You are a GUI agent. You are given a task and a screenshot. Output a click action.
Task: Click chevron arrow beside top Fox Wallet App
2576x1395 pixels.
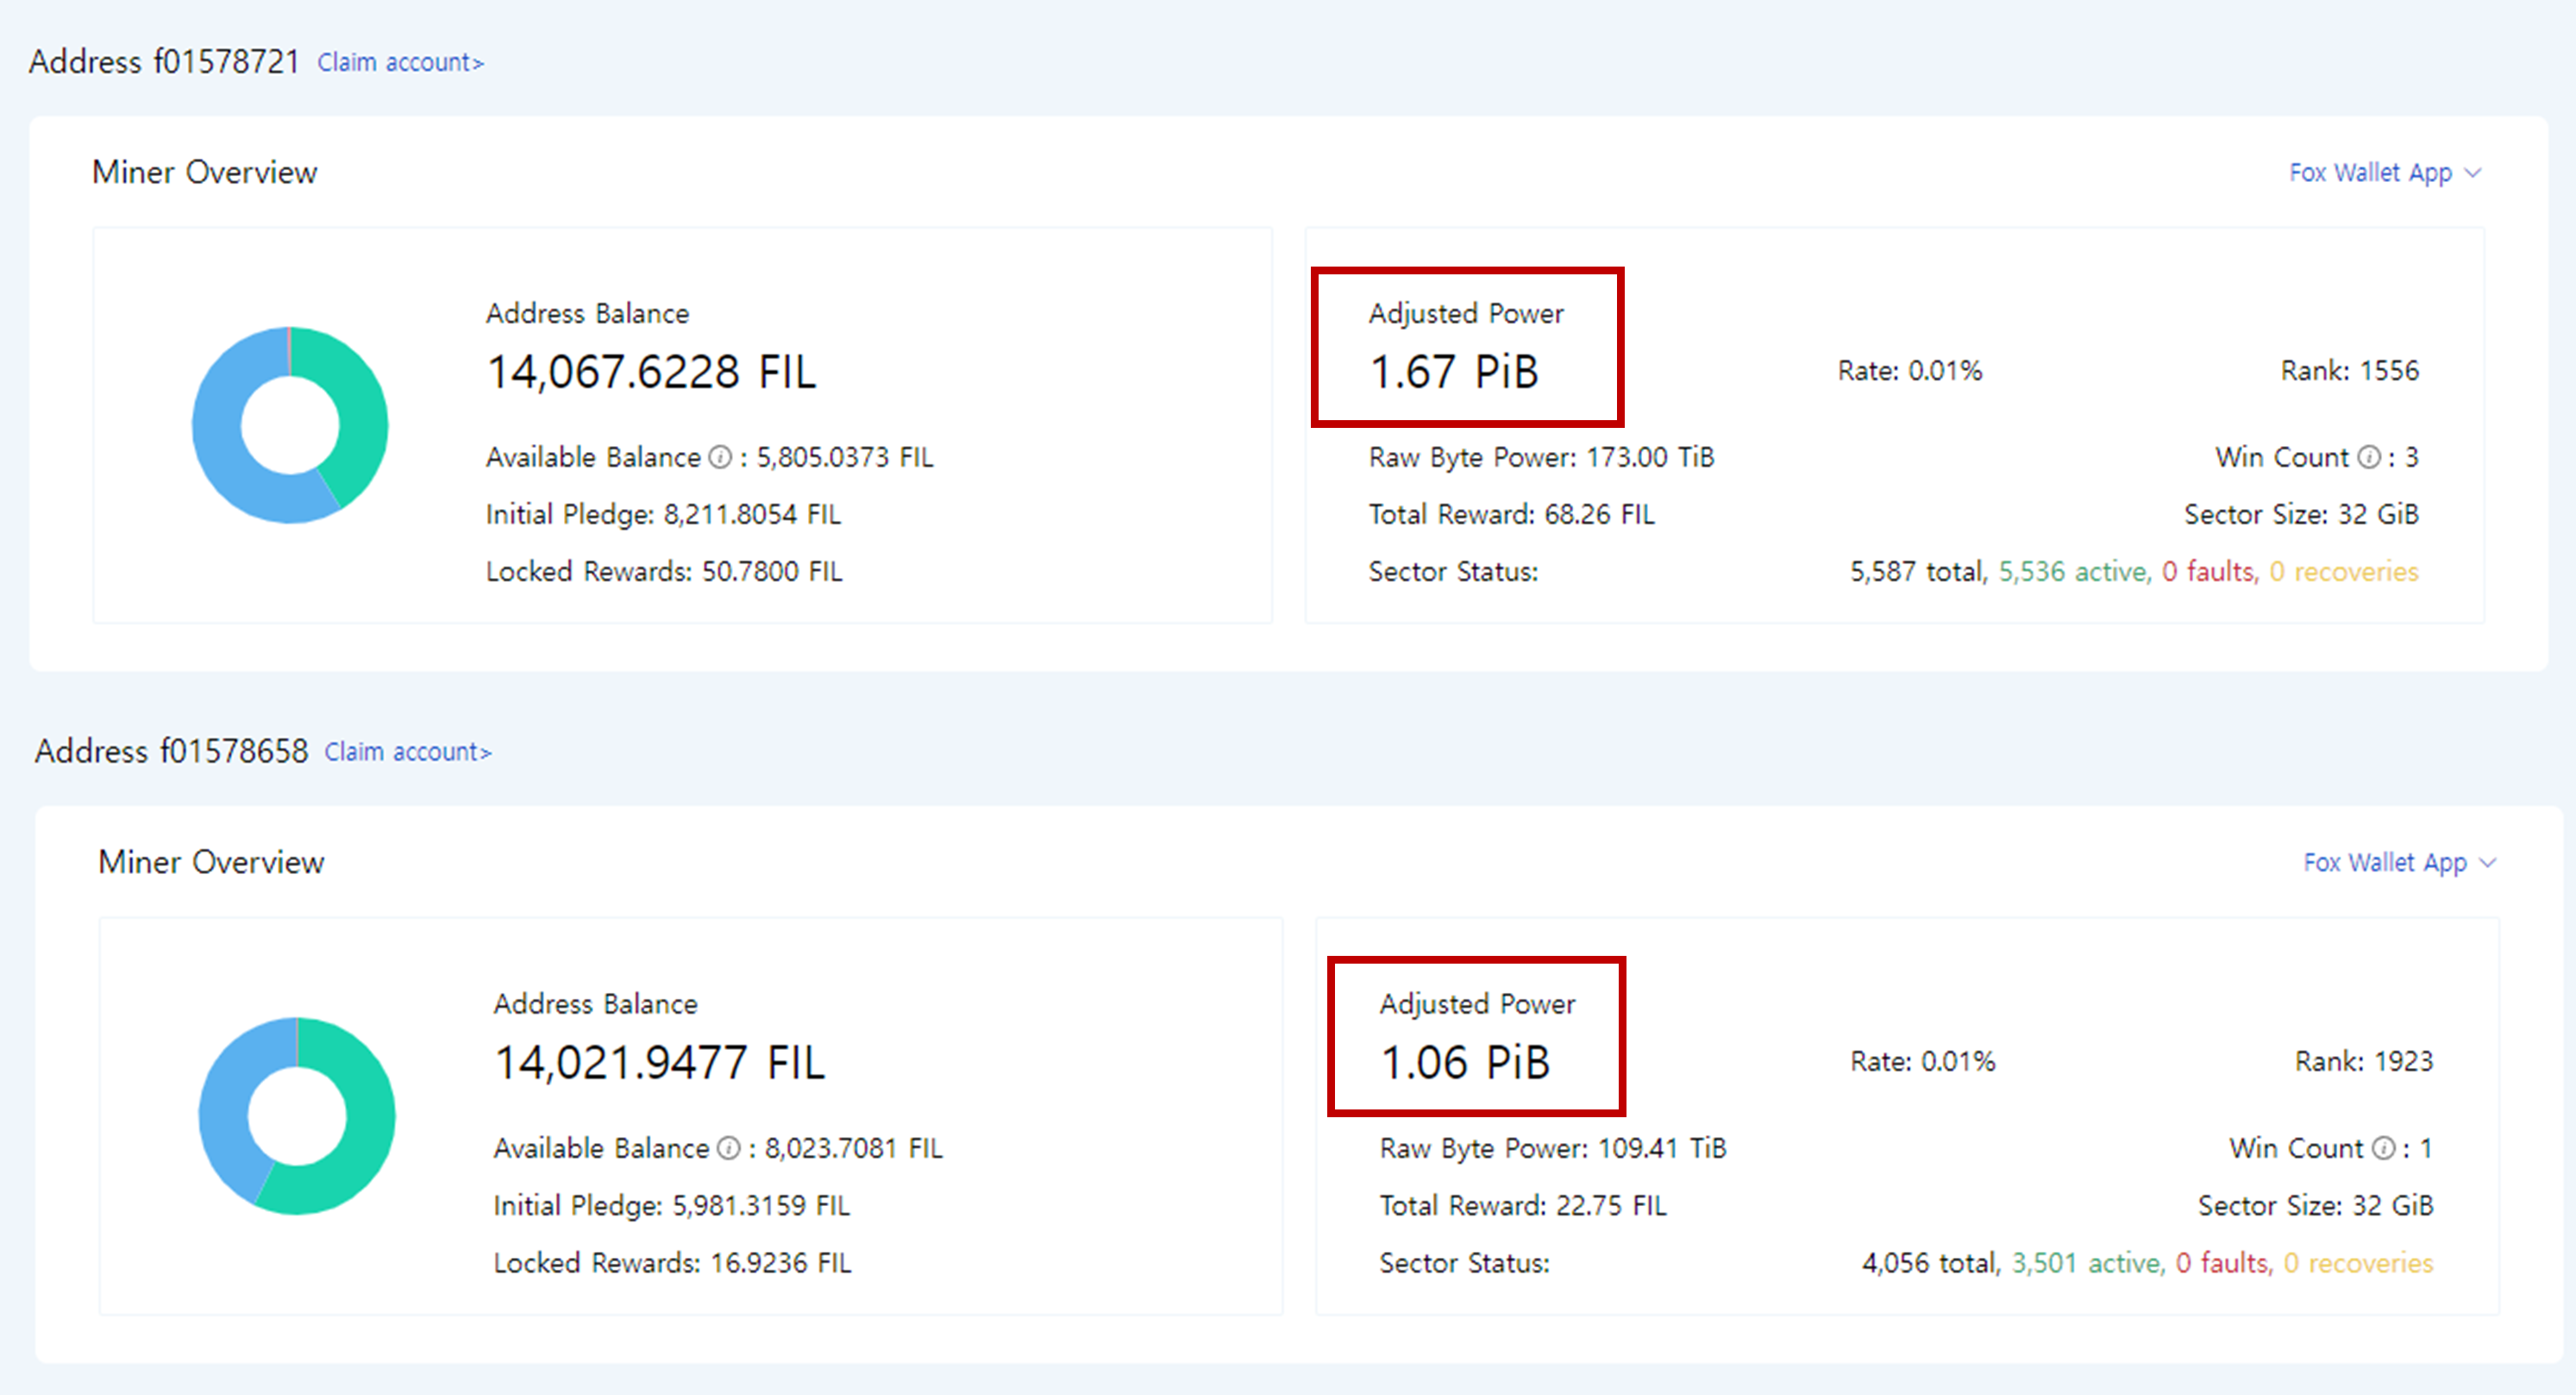click(2473, 173)
